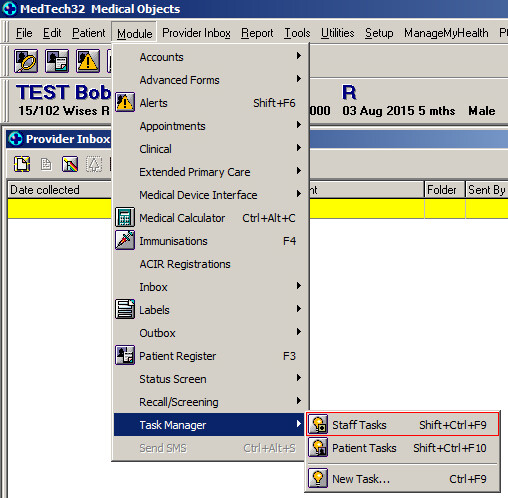Click the greyed-out arrow icon in Provider Inbox toolbar

(x=94, y=164)
